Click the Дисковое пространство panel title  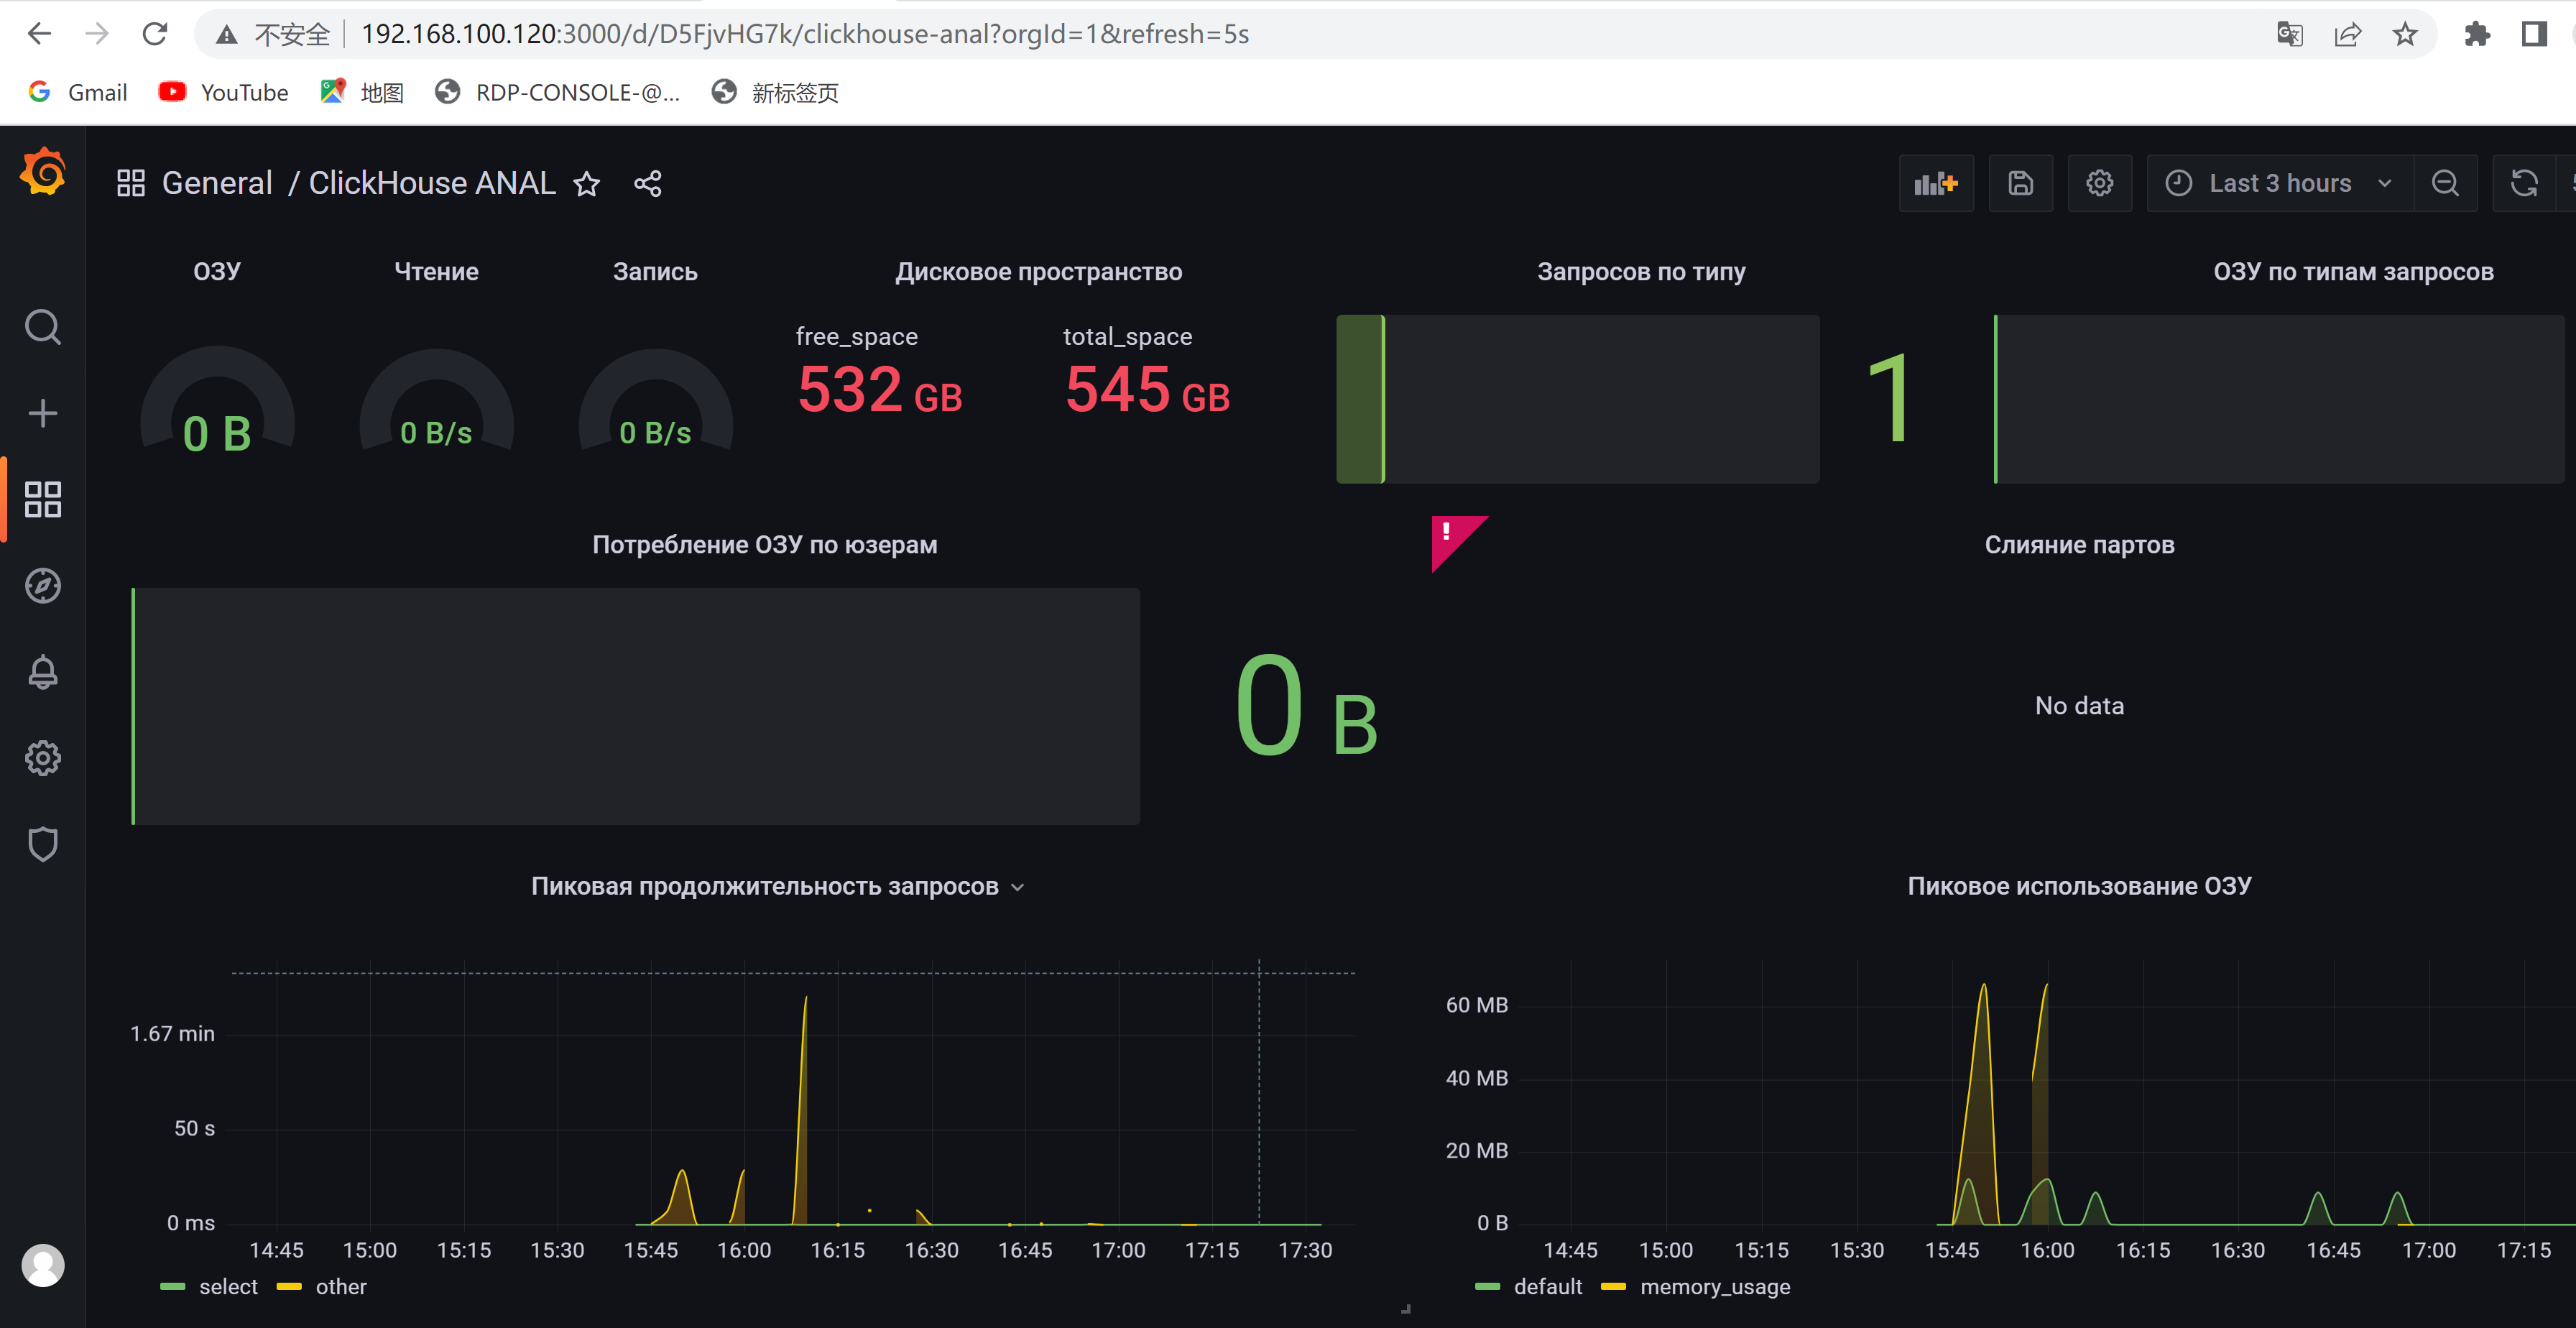1038,272
